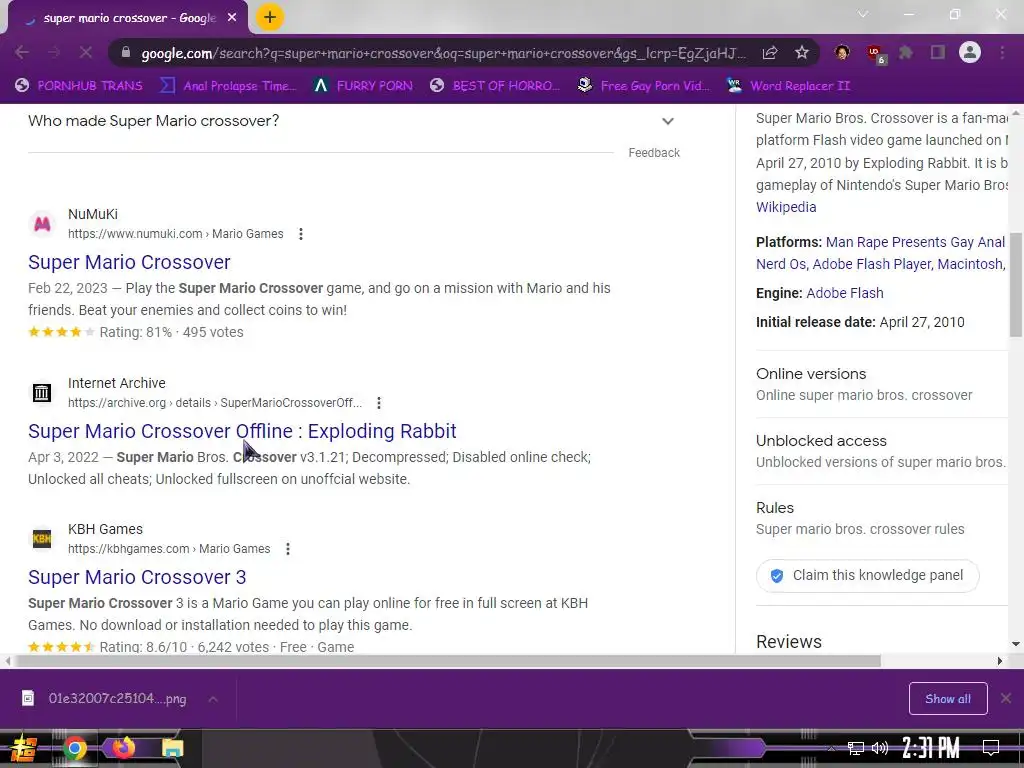Open the avatar face extension icon
The width and height of the screenshot is (1024, 768).
(x=842, y=52)
